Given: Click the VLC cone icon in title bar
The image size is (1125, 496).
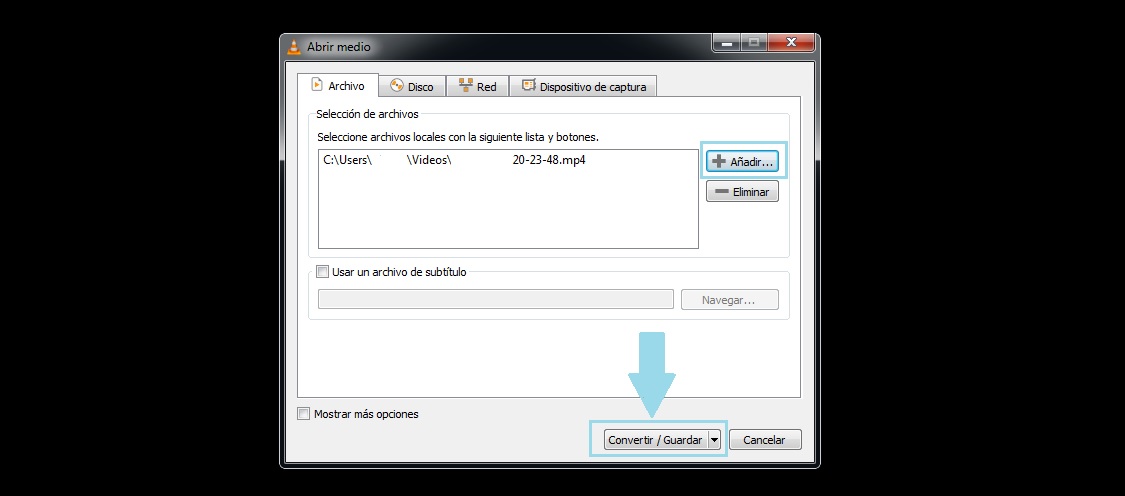Looking at the screenshot, I should [x=293, y=47].
